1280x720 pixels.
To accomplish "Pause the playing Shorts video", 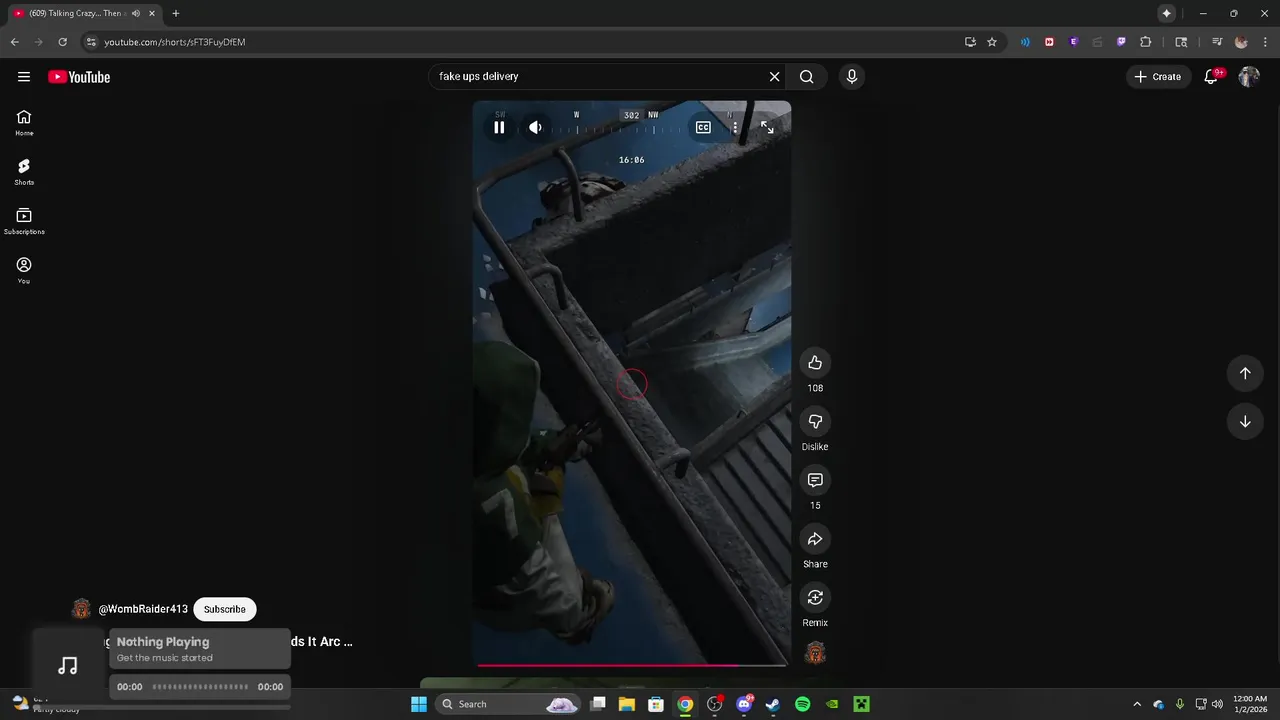I will (499, 127).
